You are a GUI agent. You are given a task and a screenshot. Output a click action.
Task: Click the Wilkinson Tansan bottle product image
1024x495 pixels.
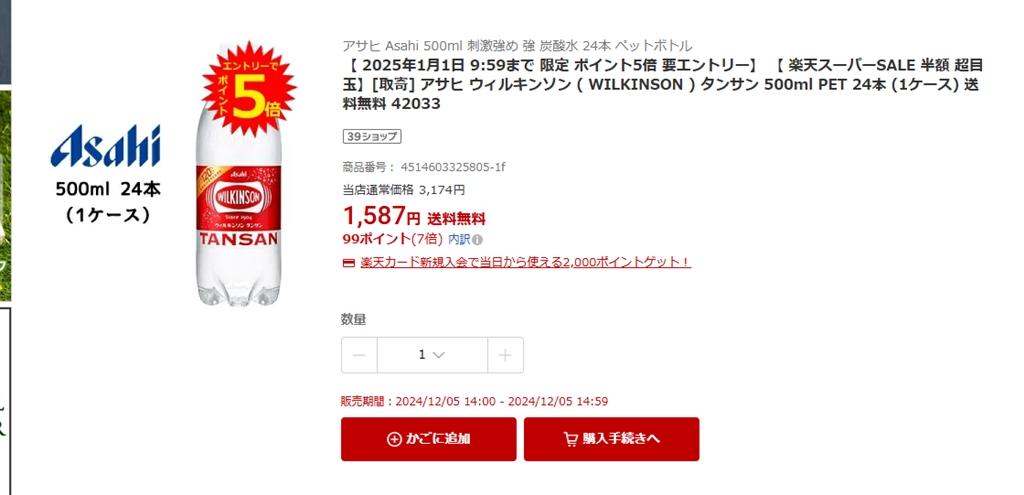pyautogui.click(x=238, y=176)
